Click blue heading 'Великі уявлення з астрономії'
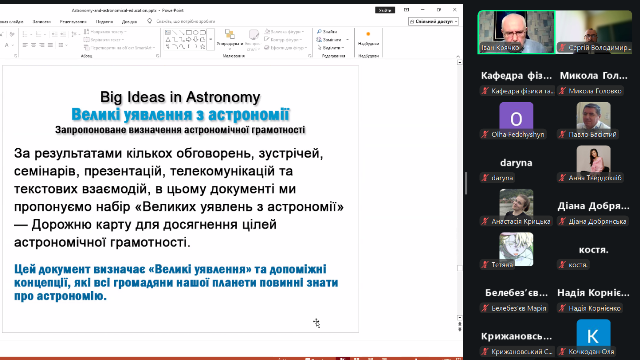The height and width of the screenshot is (360, 640). [x=180, y=115]
